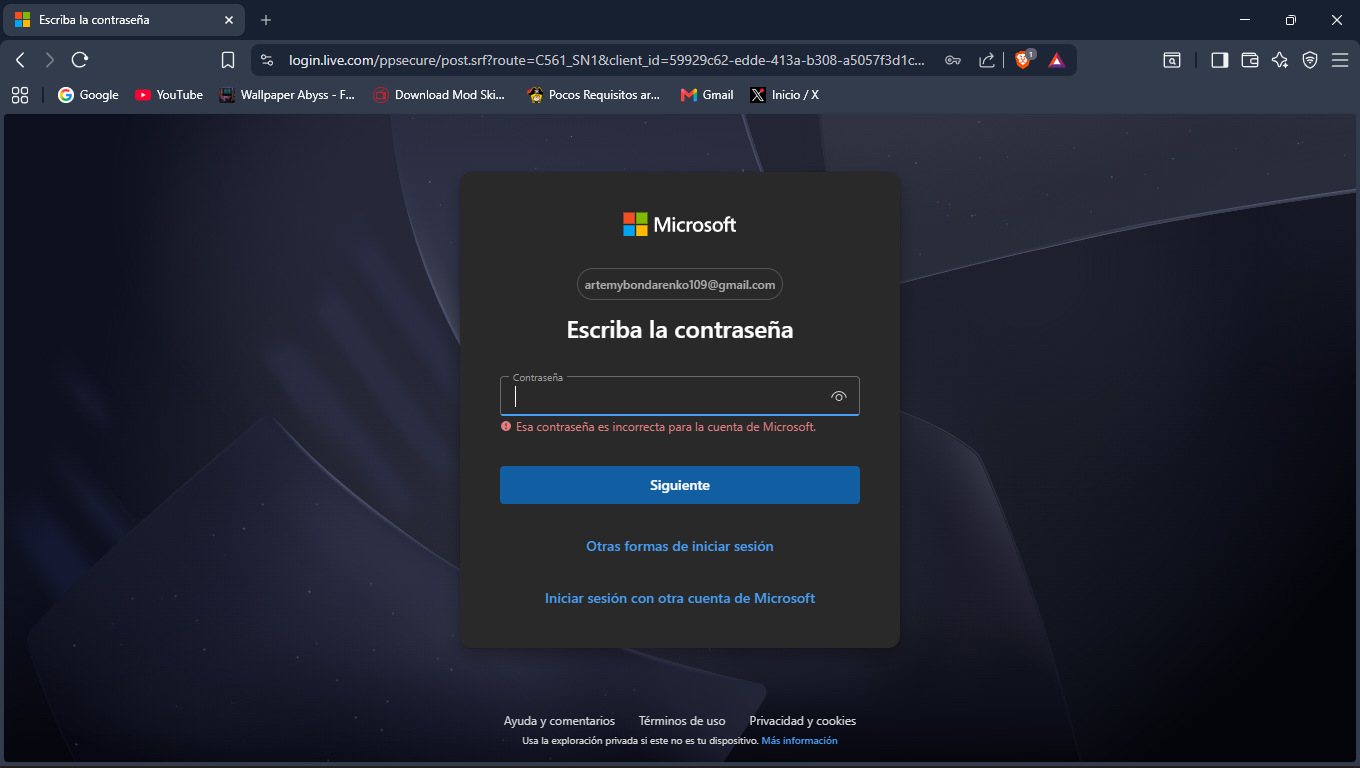Image resolution: width=1360 pixels, height=768 pixels.
Task: Open the Google bookmark
Action: (88, 95)
